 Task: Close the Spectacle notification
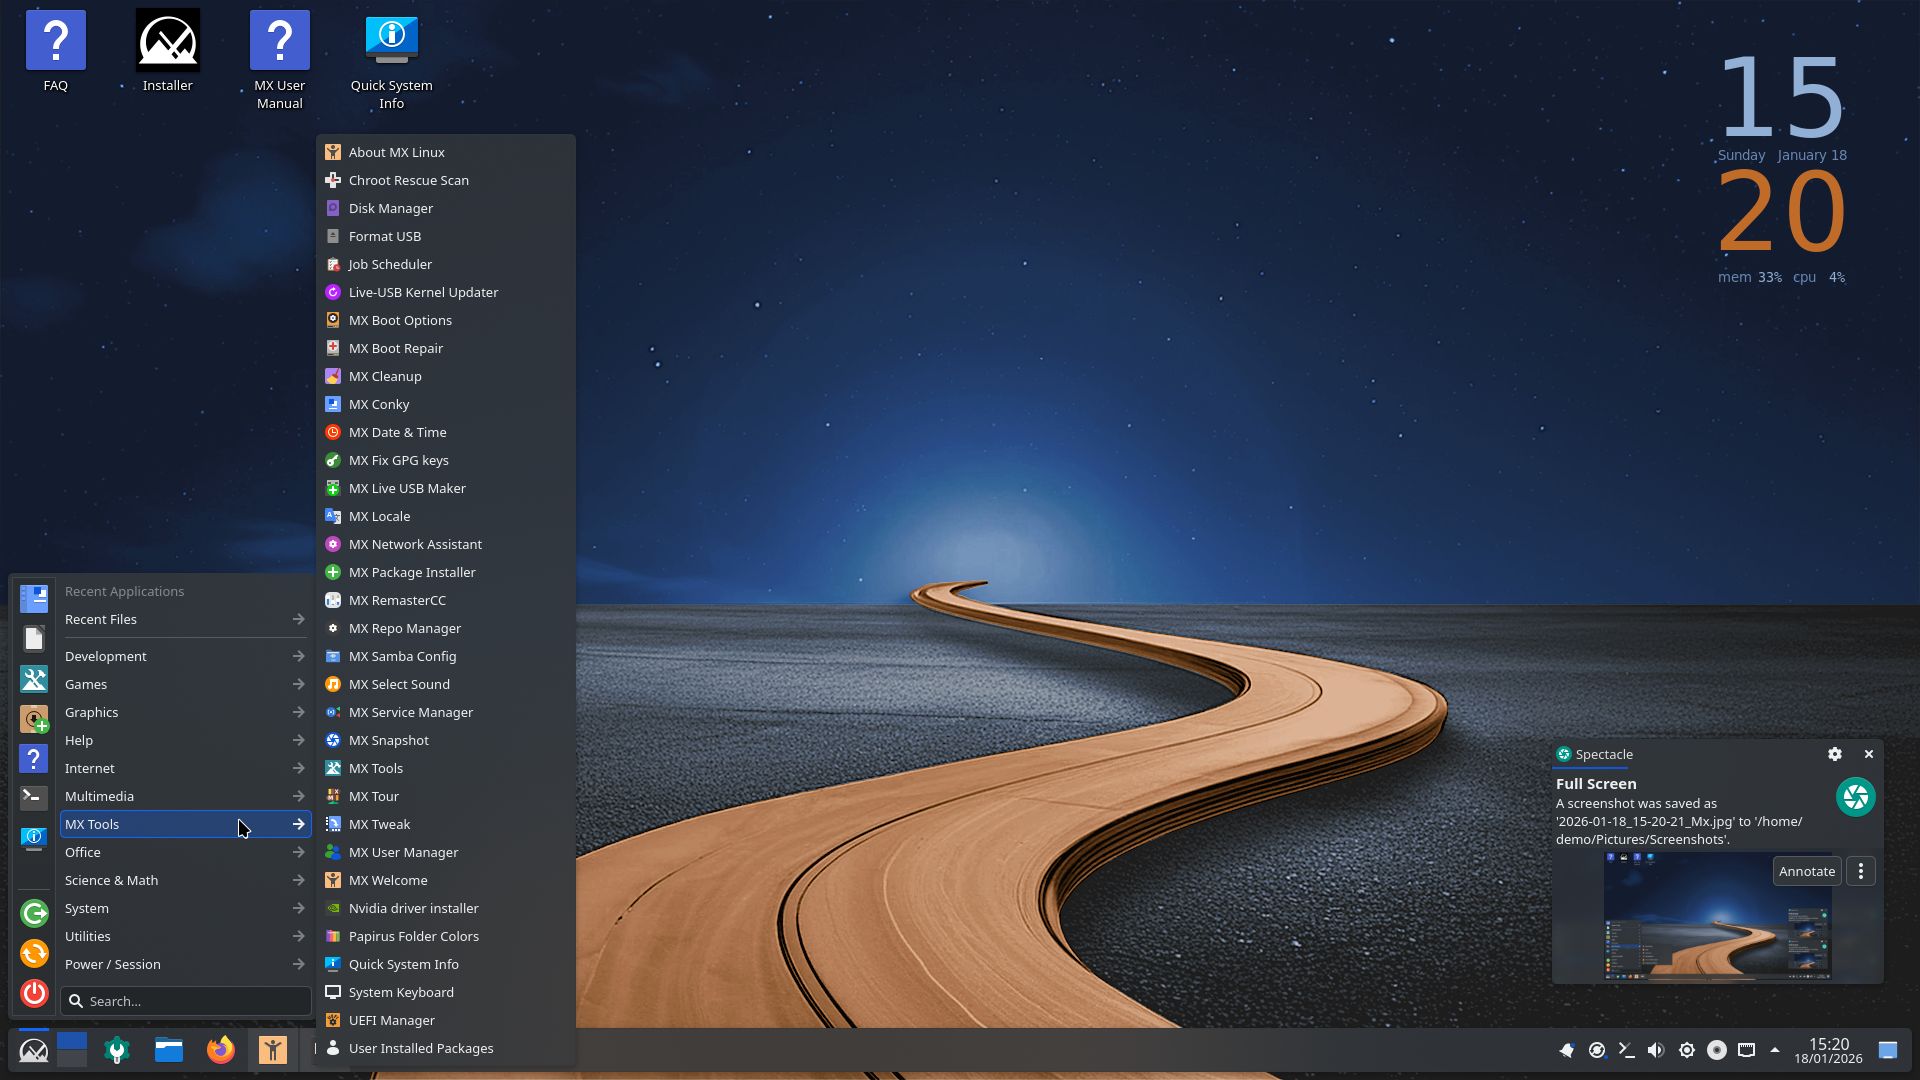(x=1868, y=754)
